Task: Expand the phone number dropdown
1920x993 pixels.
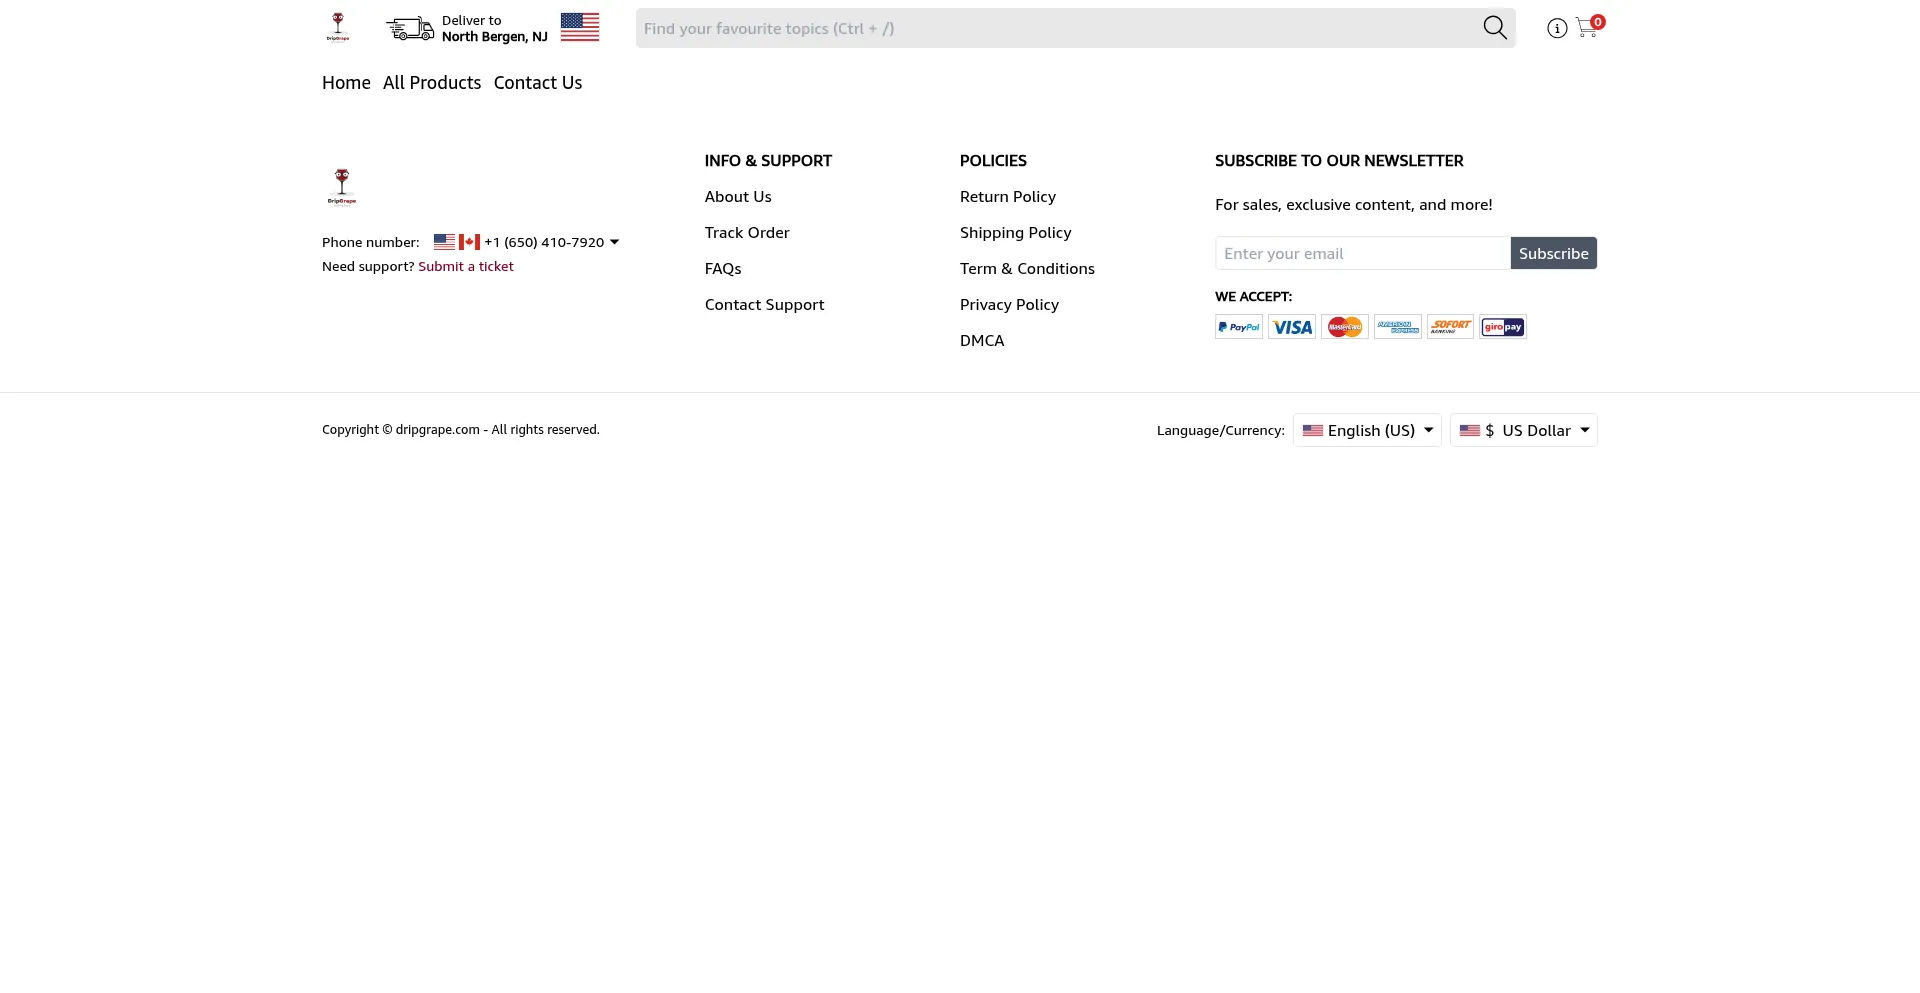Action: [614, 242]
